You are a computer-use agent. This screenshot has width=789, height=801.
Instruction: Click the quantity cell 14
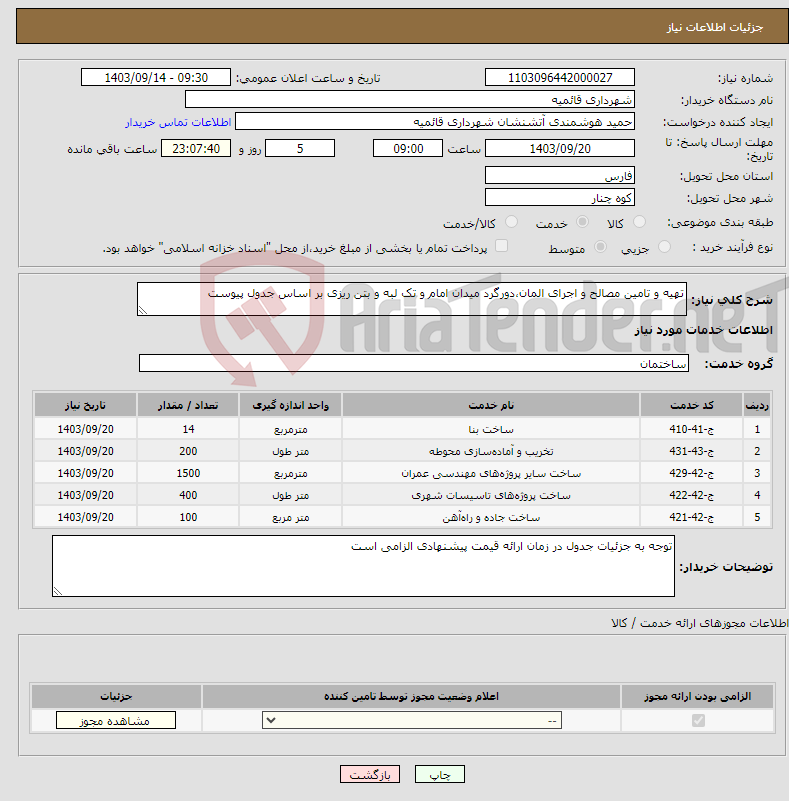188,429
